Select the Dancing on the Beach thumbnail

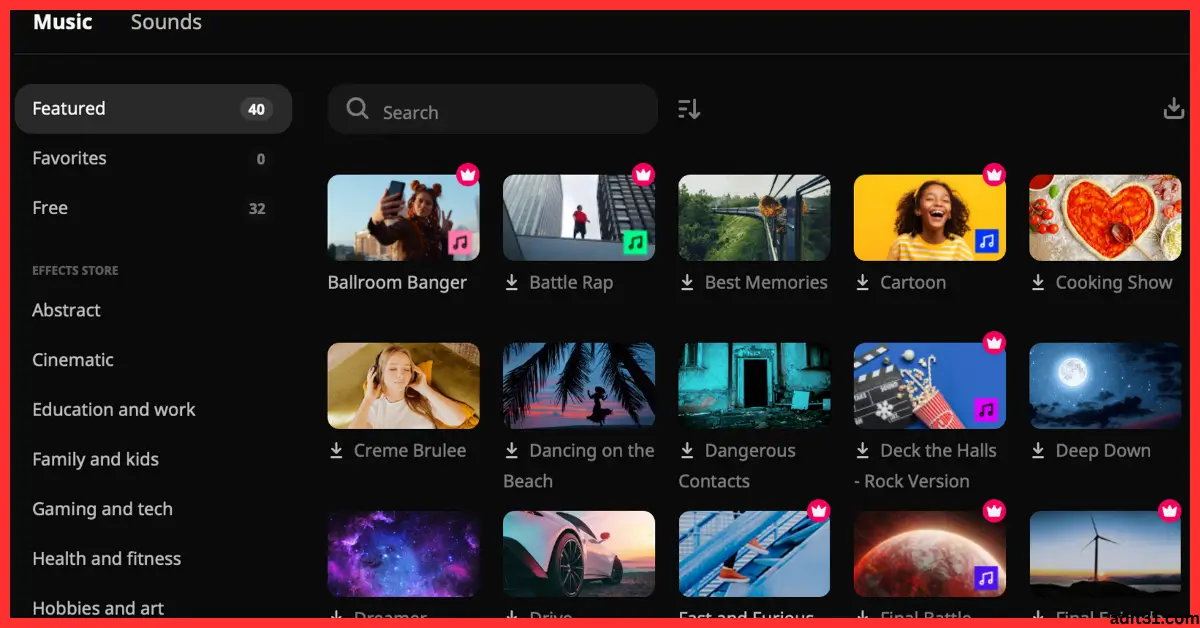tap(579, 386)
